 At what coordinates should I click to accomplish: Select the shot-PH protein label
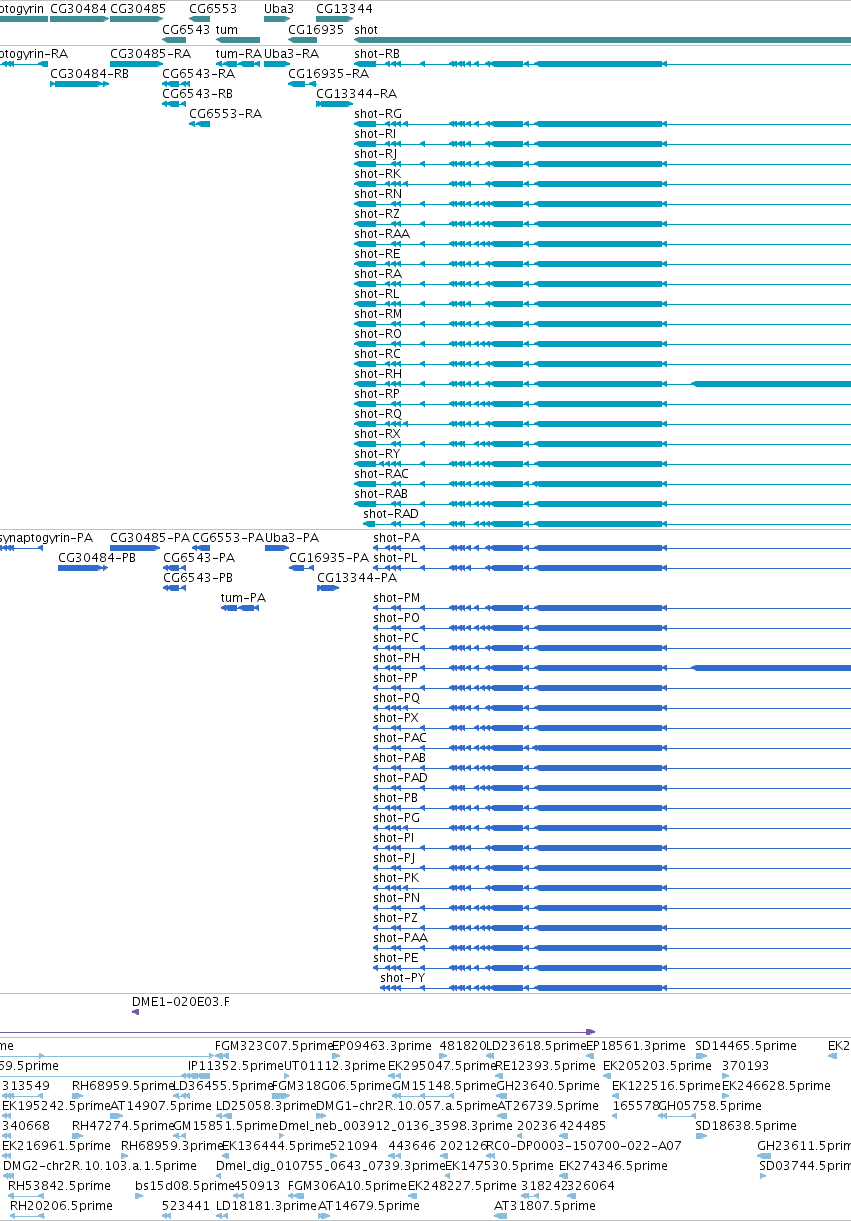click(397, 658)
